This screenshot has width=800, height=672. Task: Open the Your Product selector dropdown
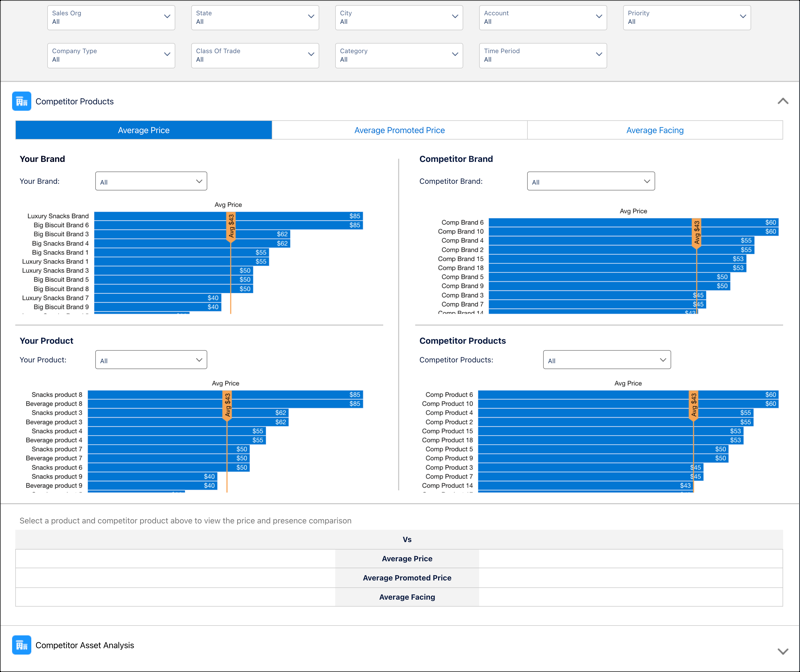click(x=151, y=360)
